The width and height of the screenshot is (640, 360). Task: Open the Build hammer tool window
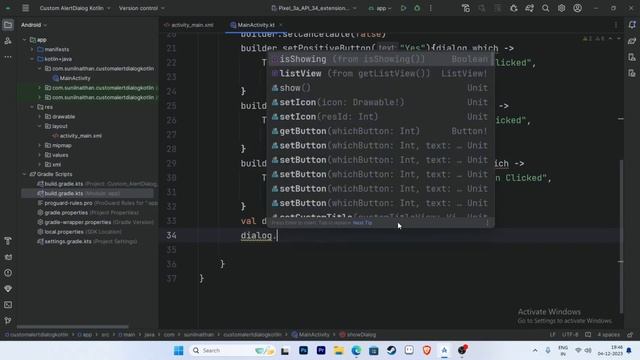click(8, 241)
